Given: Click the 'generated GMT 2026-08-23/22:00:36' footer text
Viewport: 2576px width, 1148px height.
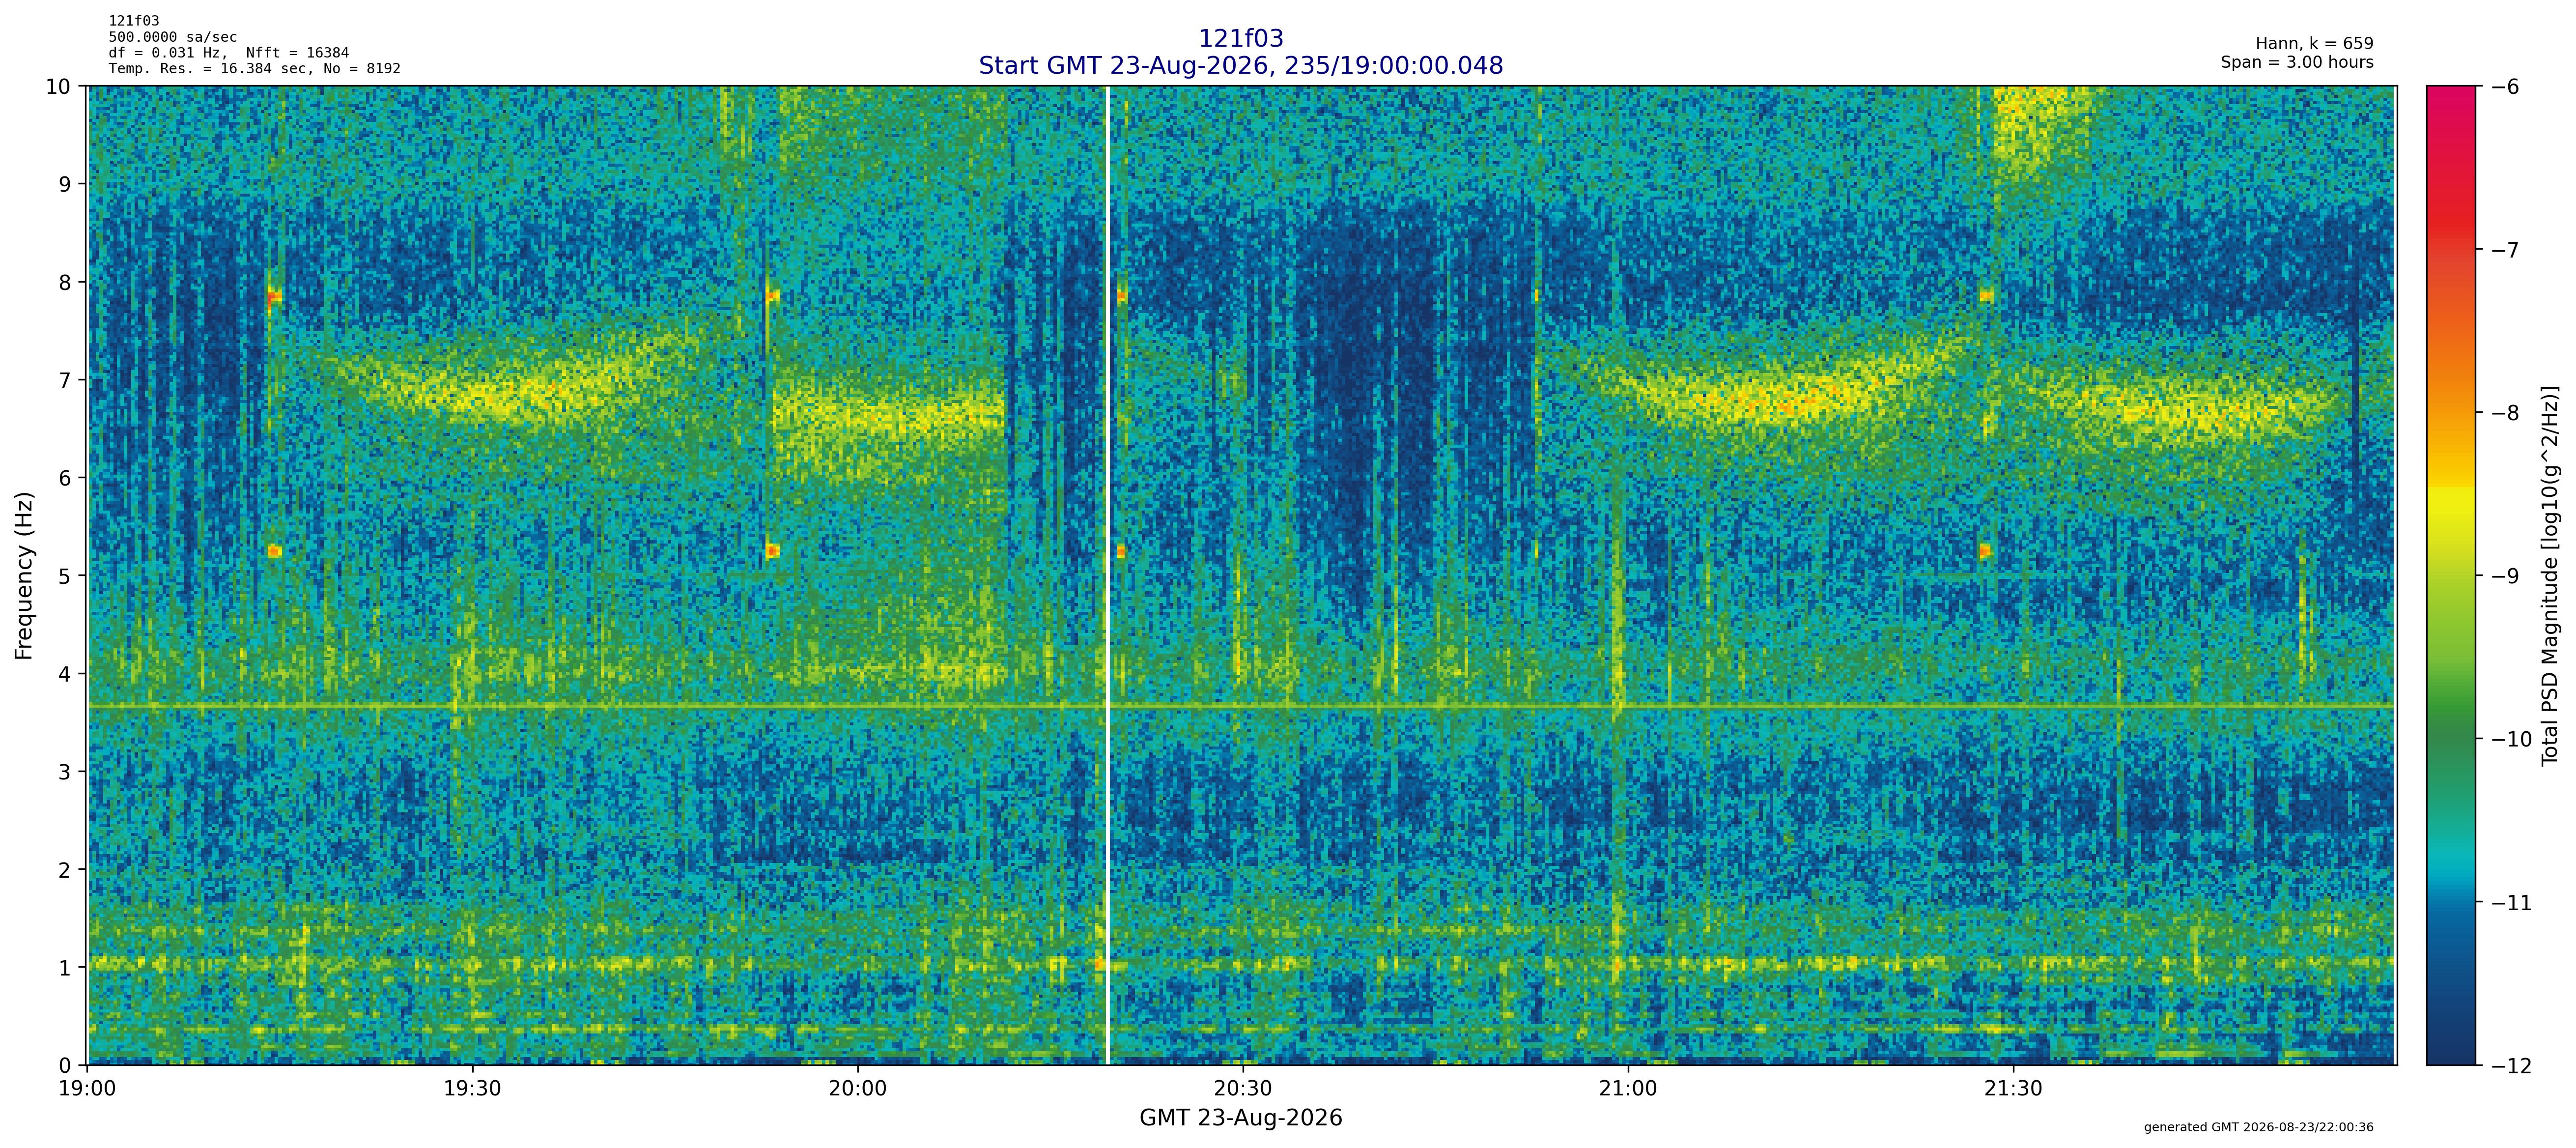Looking at the screenshot, I should (x=2258, y=1127).
